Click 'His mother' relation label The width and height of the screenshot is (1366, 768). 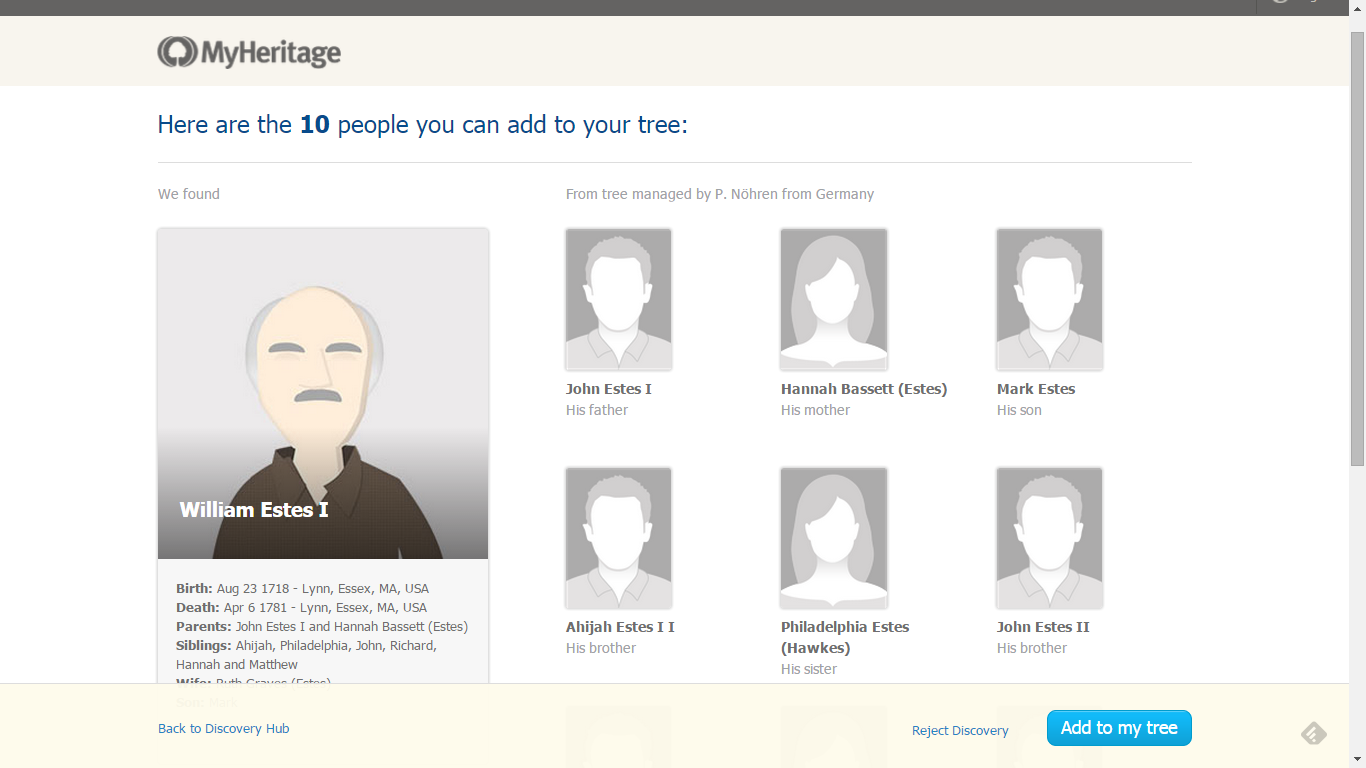click(x=815, y=410)
